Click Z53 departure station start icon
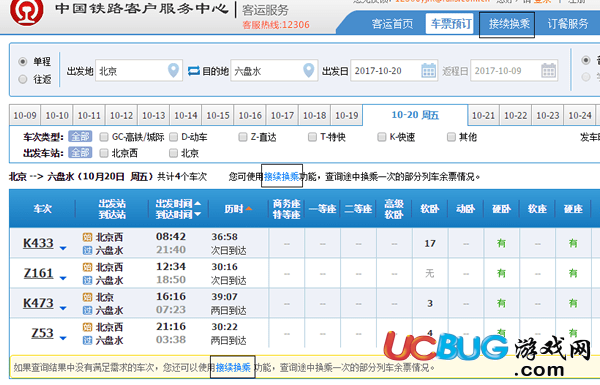The height and width of the screenshot is (385, 600). (87, 327)
